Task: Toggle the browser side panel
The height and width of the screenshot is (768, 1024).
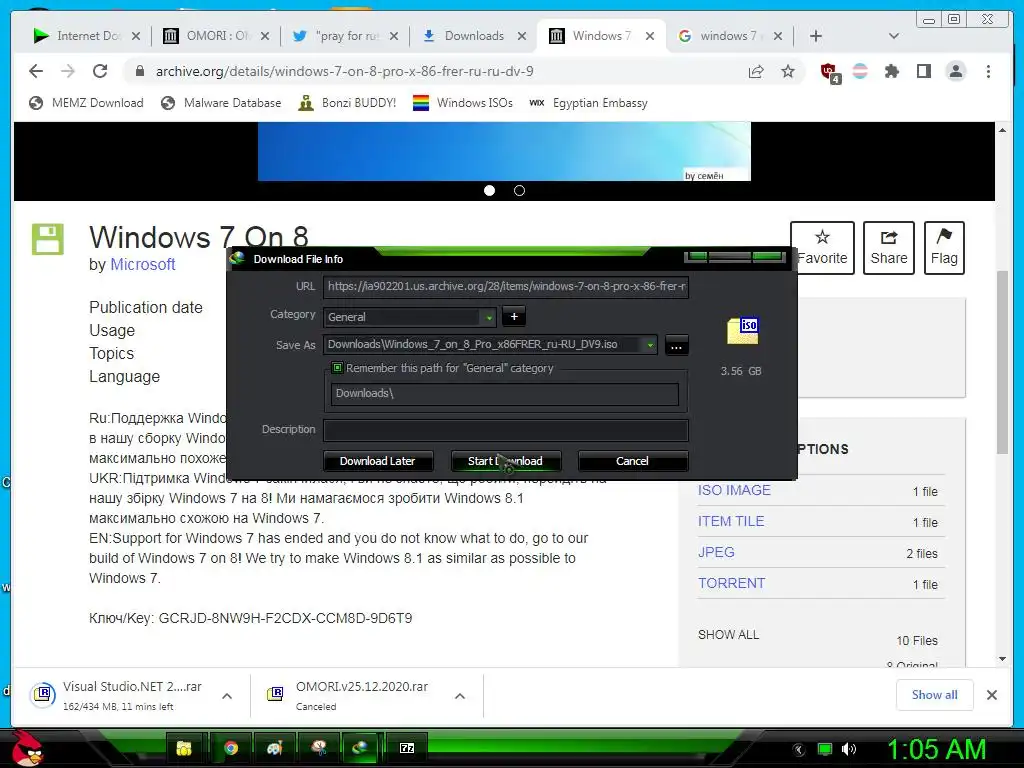Action: click(x=923, y=71)
